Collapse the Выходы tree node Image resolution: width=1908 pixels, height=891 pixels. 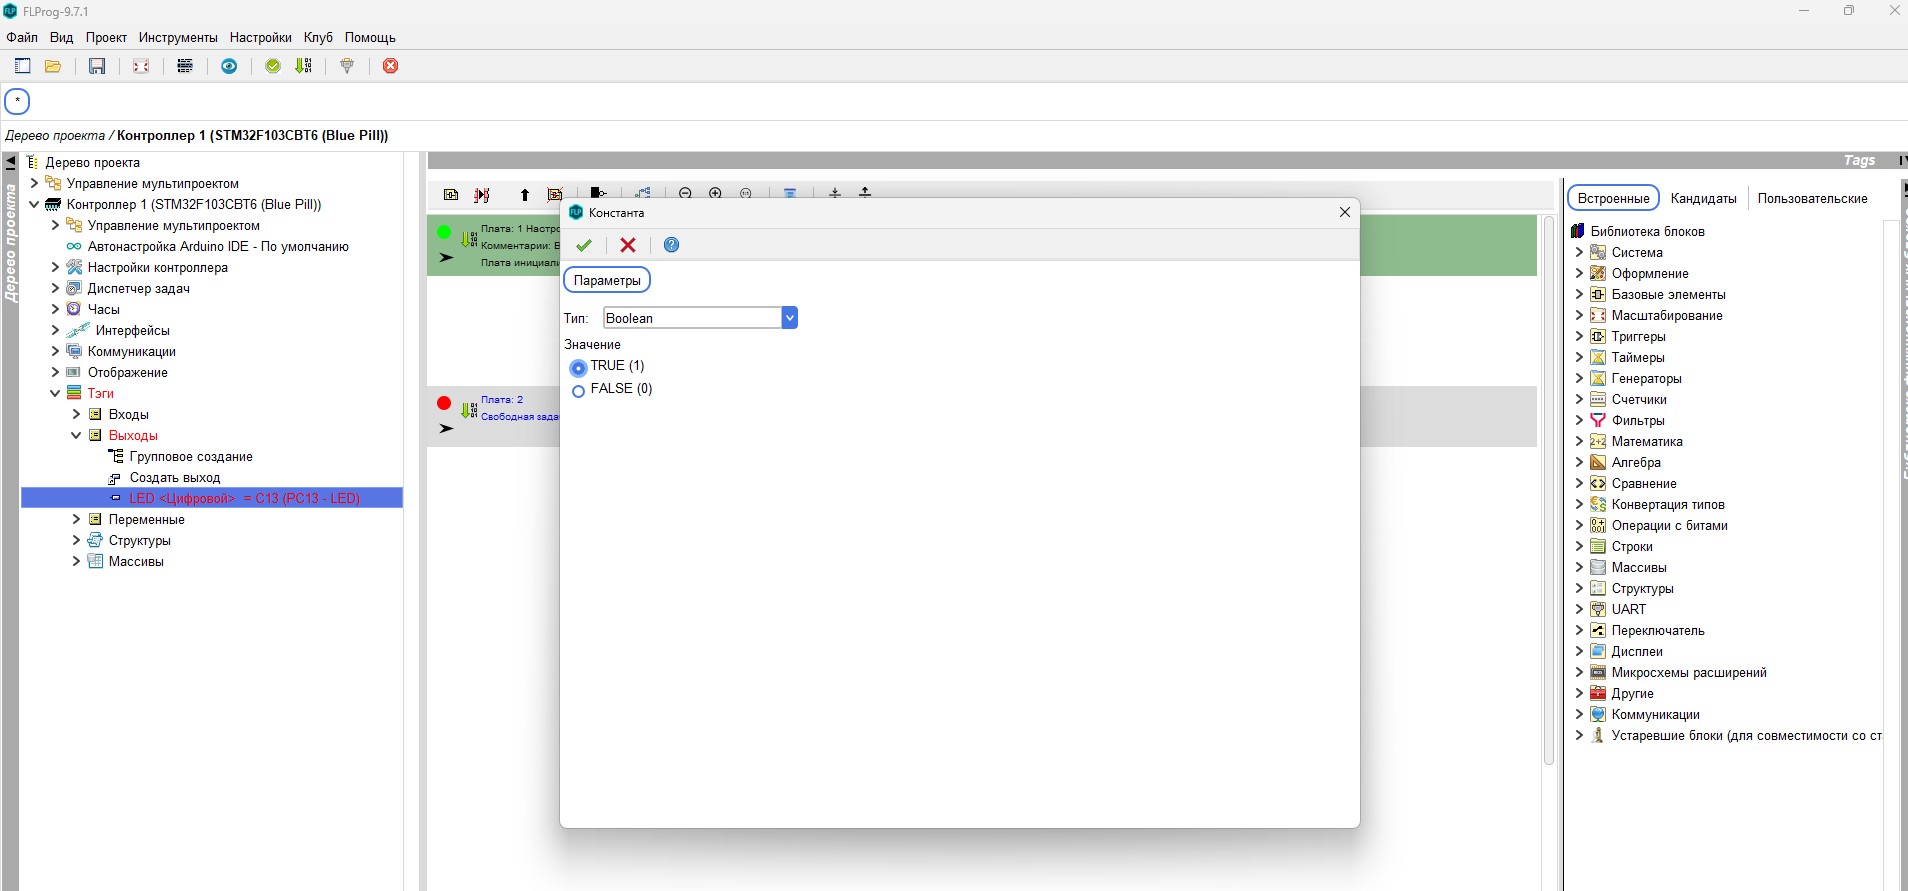click(76, 435)
